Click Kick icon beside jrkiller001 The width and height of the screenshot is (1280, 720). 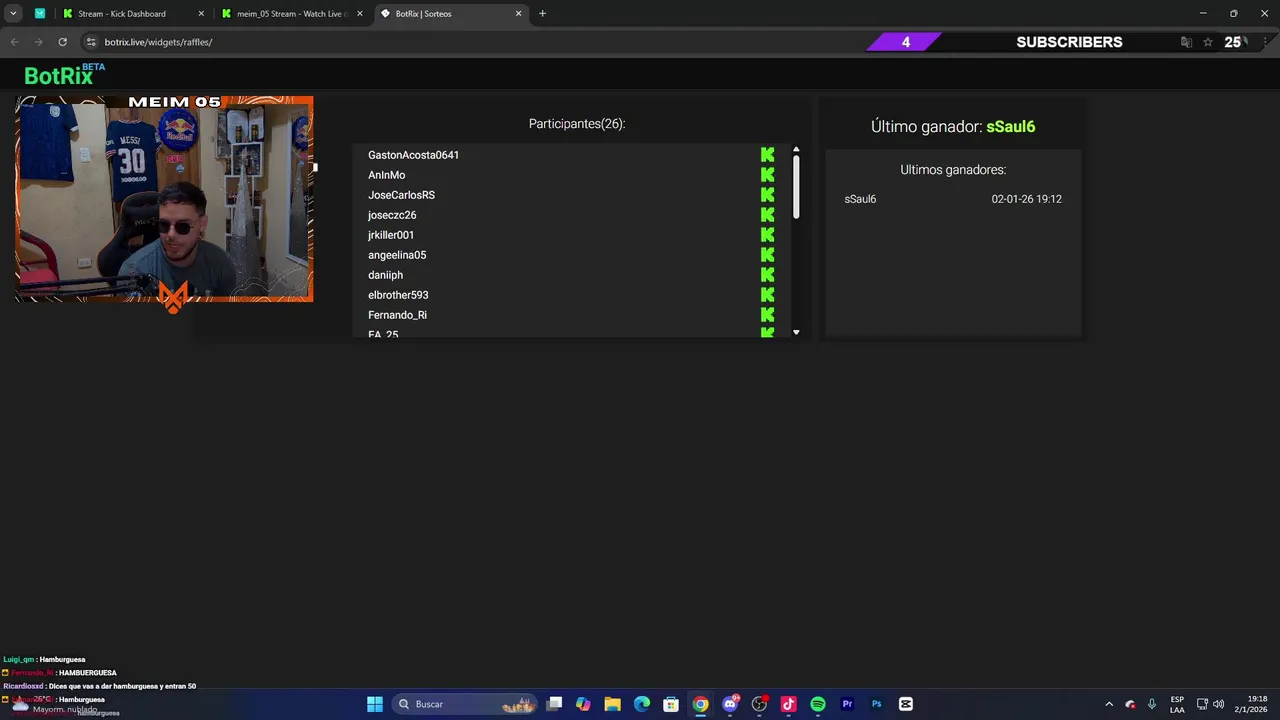pyautogui.click(x=767, y=235)
